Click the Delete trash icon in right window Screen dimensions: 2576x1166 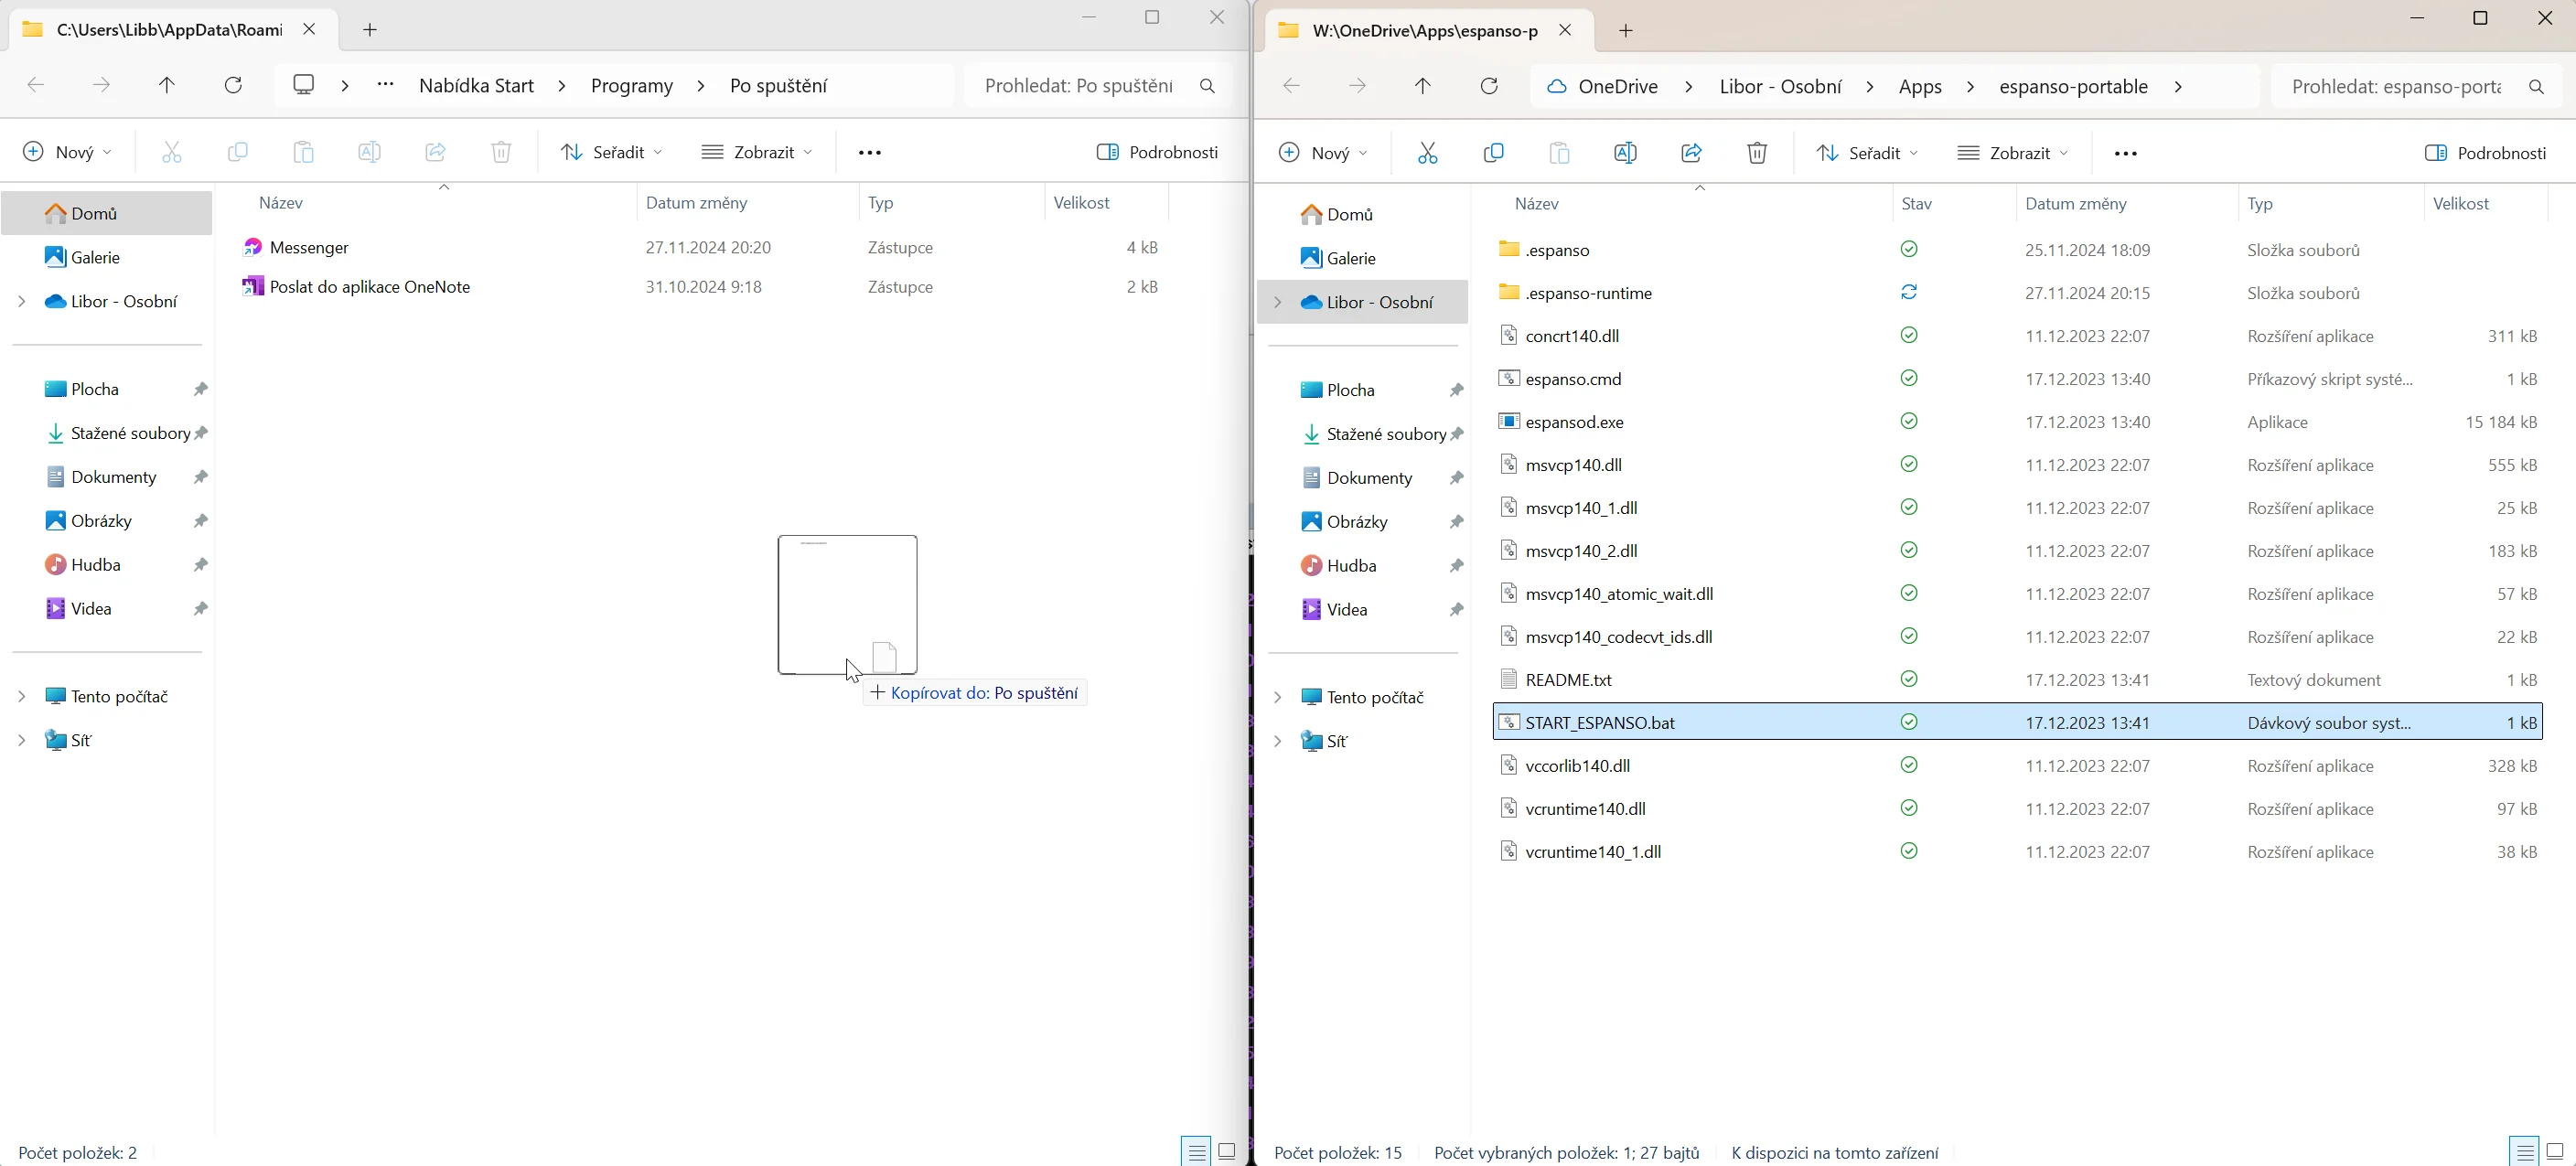tap(1757, 153)
